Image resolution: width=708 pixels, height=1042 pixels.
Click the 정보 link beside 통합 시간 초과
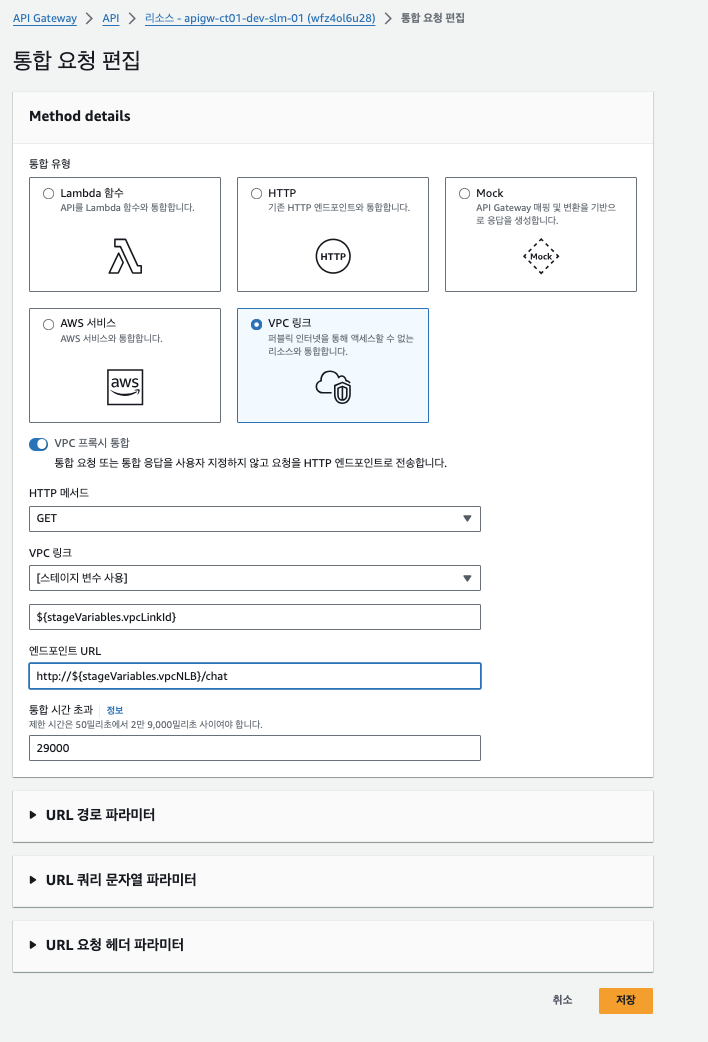coord(115,710)
